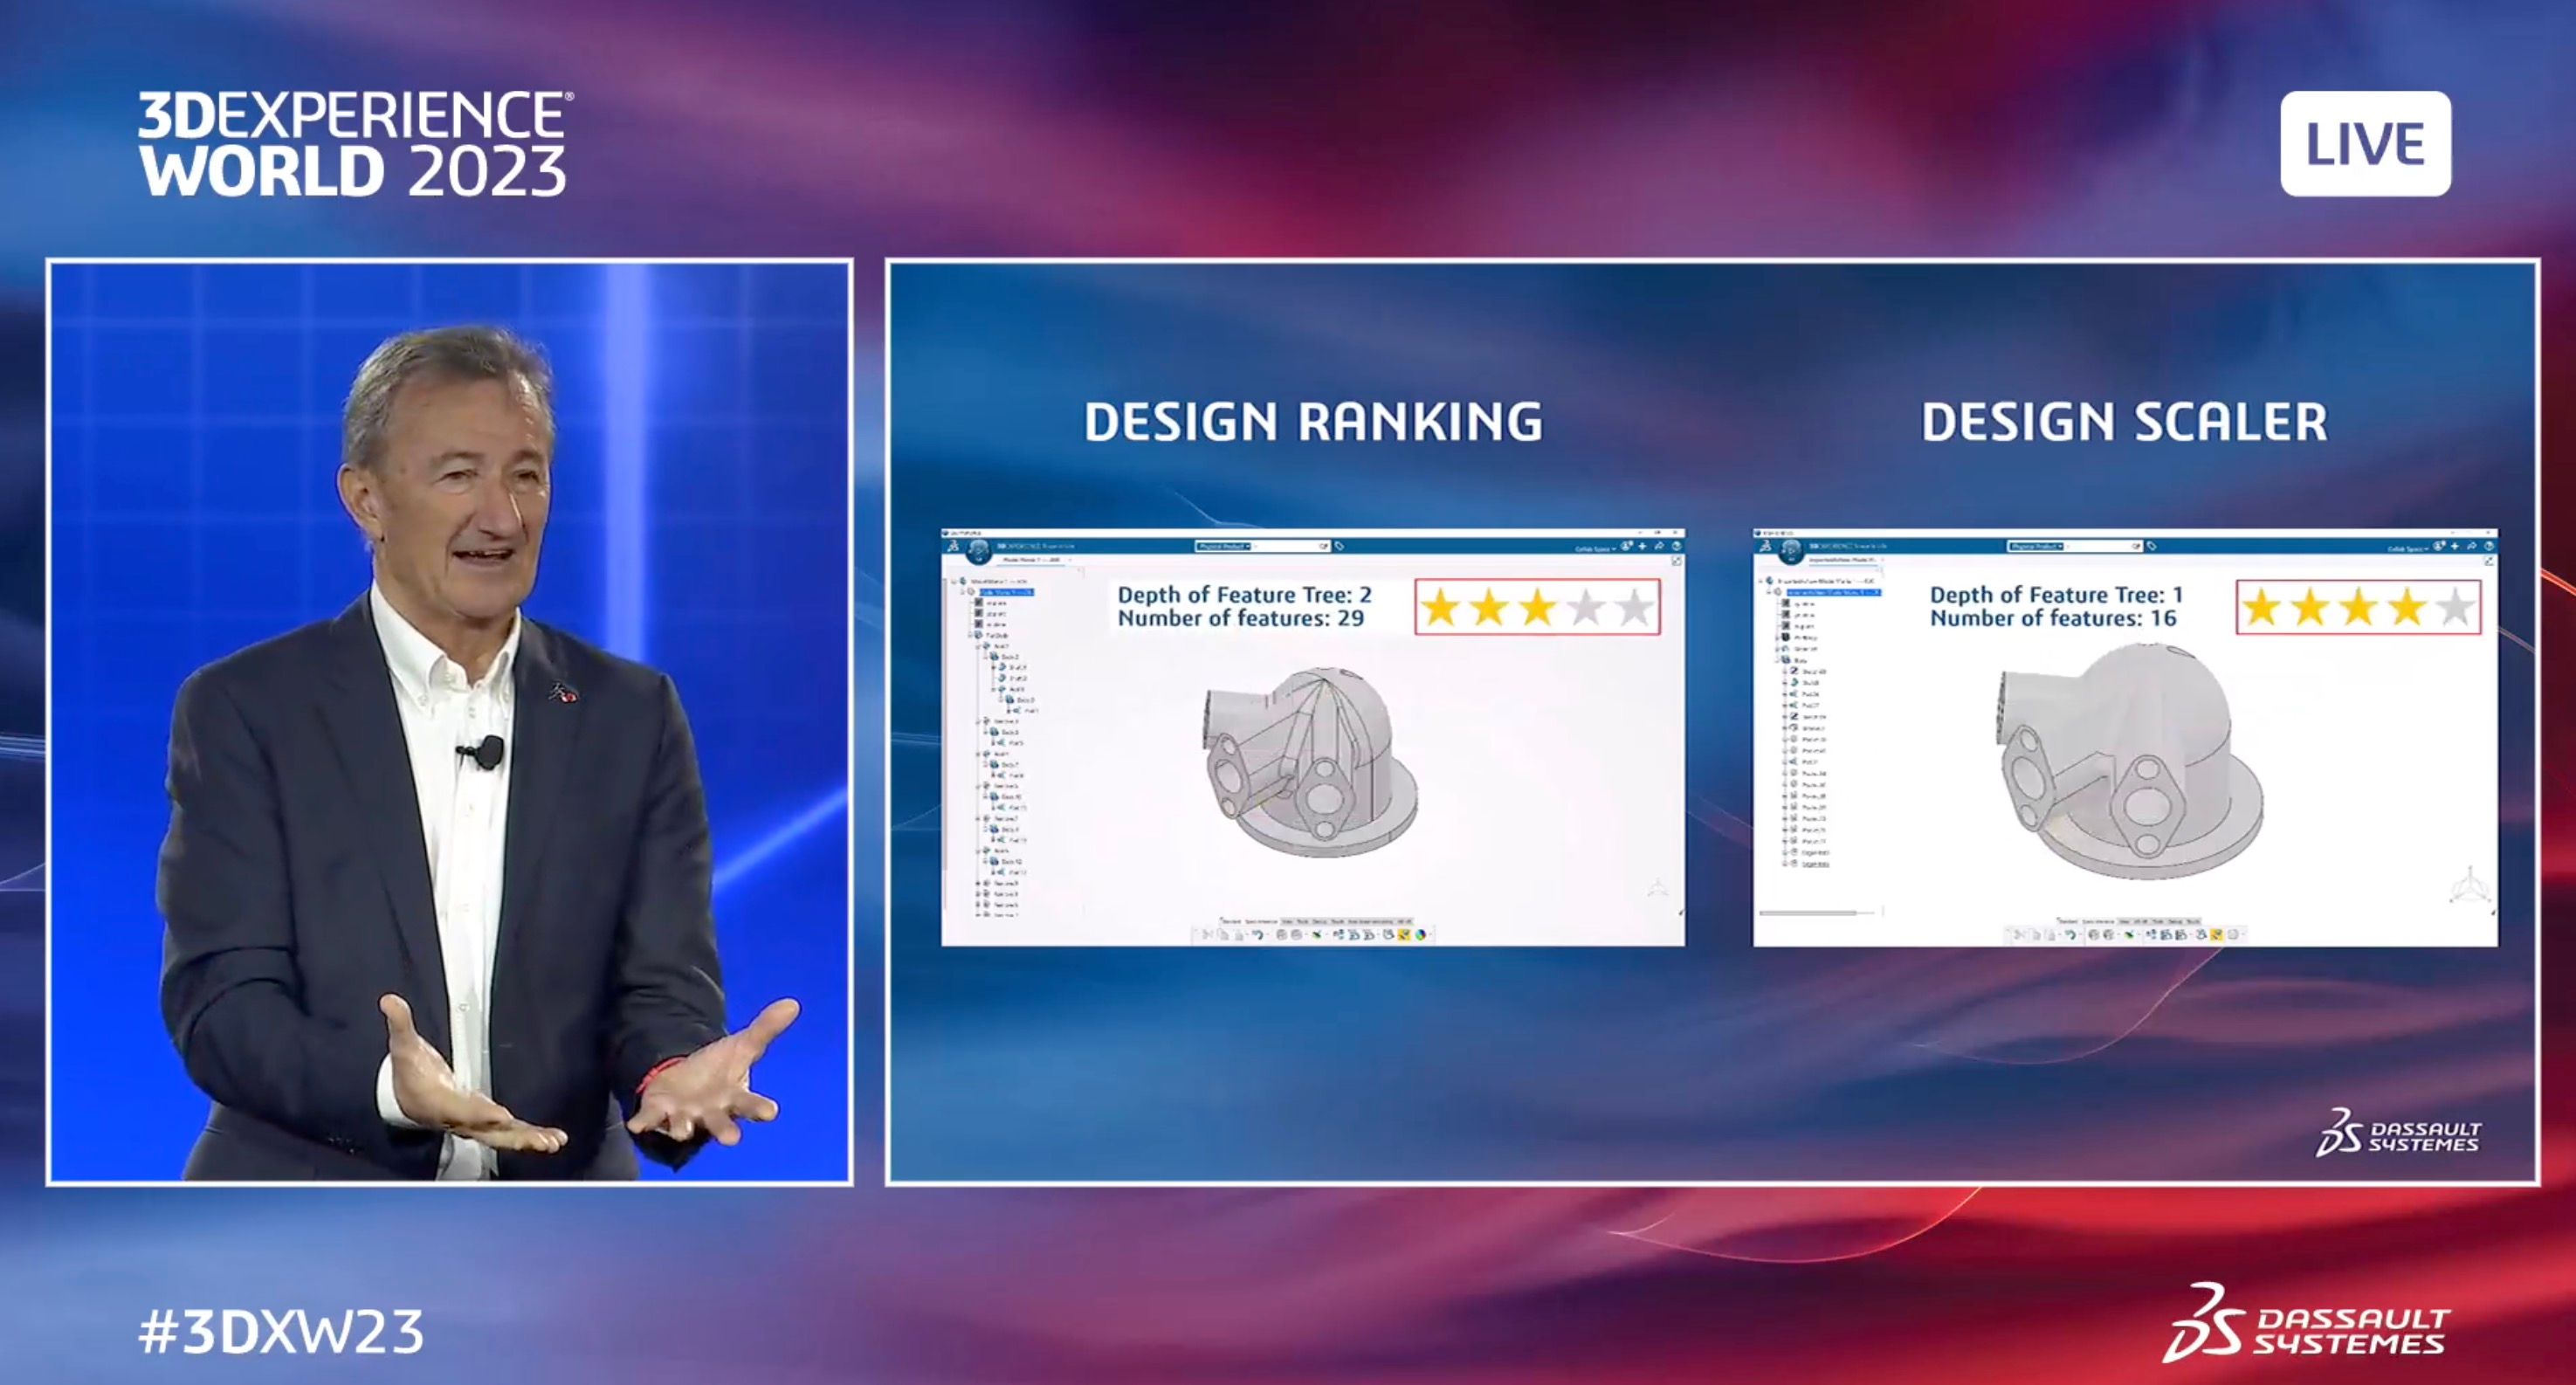Screen dimensions: 2576x1385
Task: Click the fourth grey star in Design Ranking rating
Action: (1586, 609)
